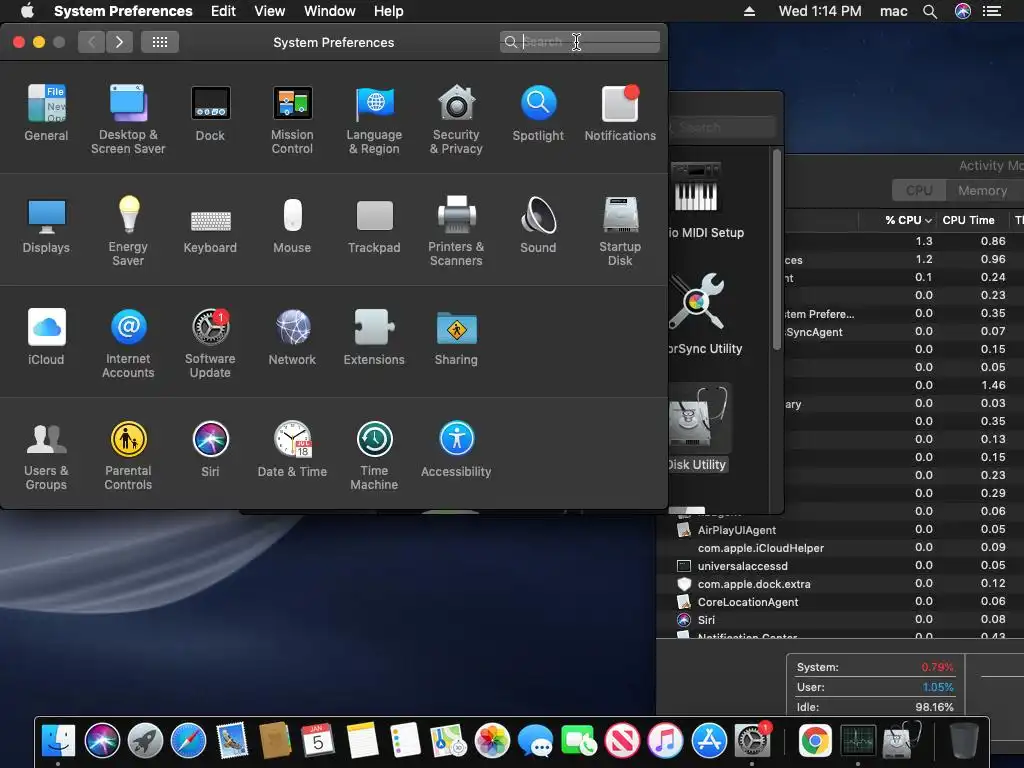Open the Window menu

pyautogui.click(x=330, y=11)
